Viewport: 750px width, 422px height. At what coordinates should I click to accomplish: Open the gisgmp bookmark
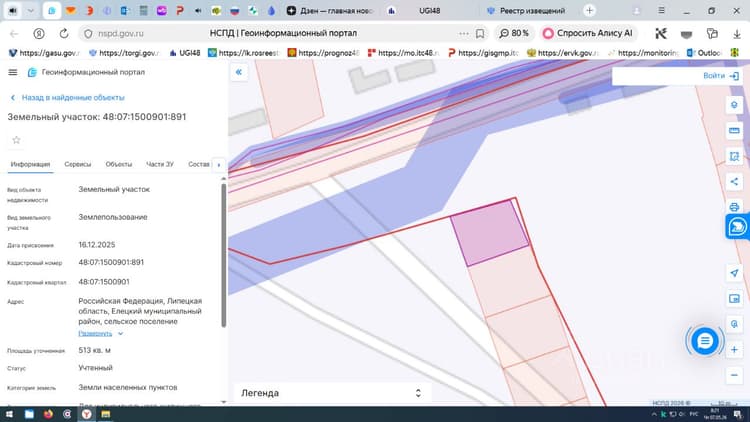[483, 53]
